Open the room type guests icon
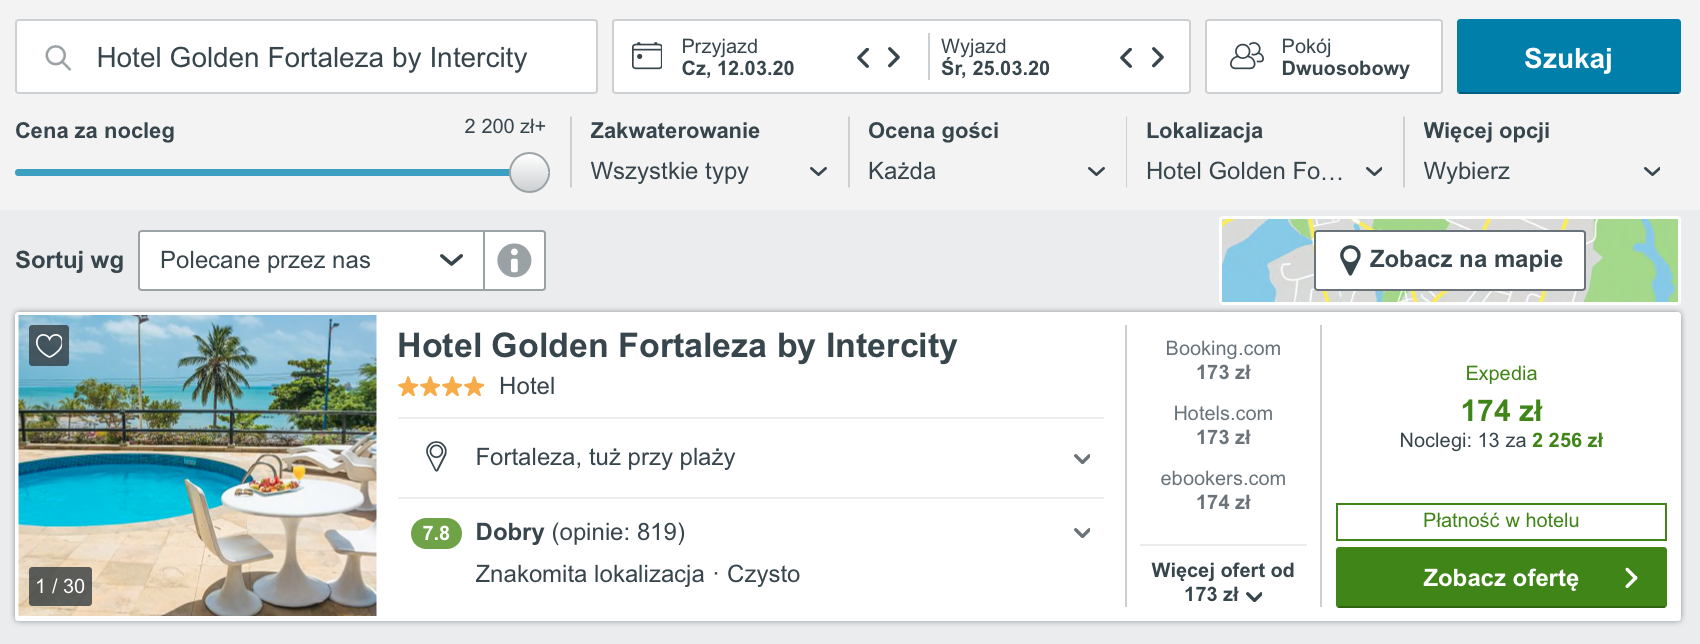Image resolution: width=1700 pixels, height=644 pixels. click(1246, 56)
